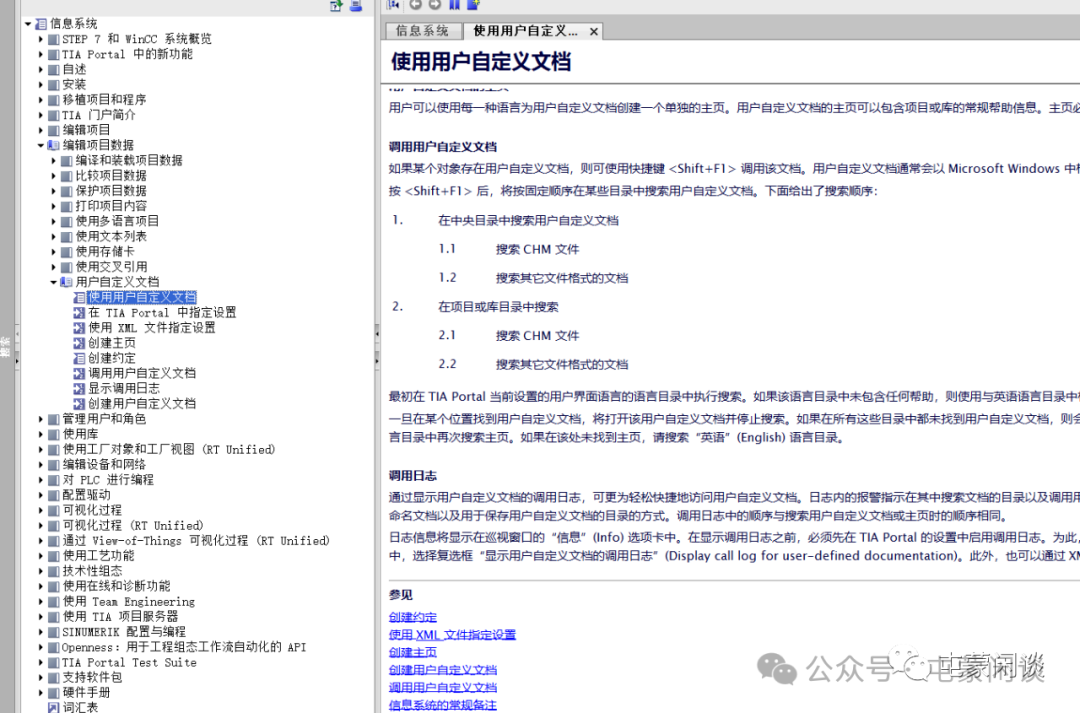Open 使用存储卡 tree entry
Viewport: 1080px width, 713px height.
click(105, 251)
